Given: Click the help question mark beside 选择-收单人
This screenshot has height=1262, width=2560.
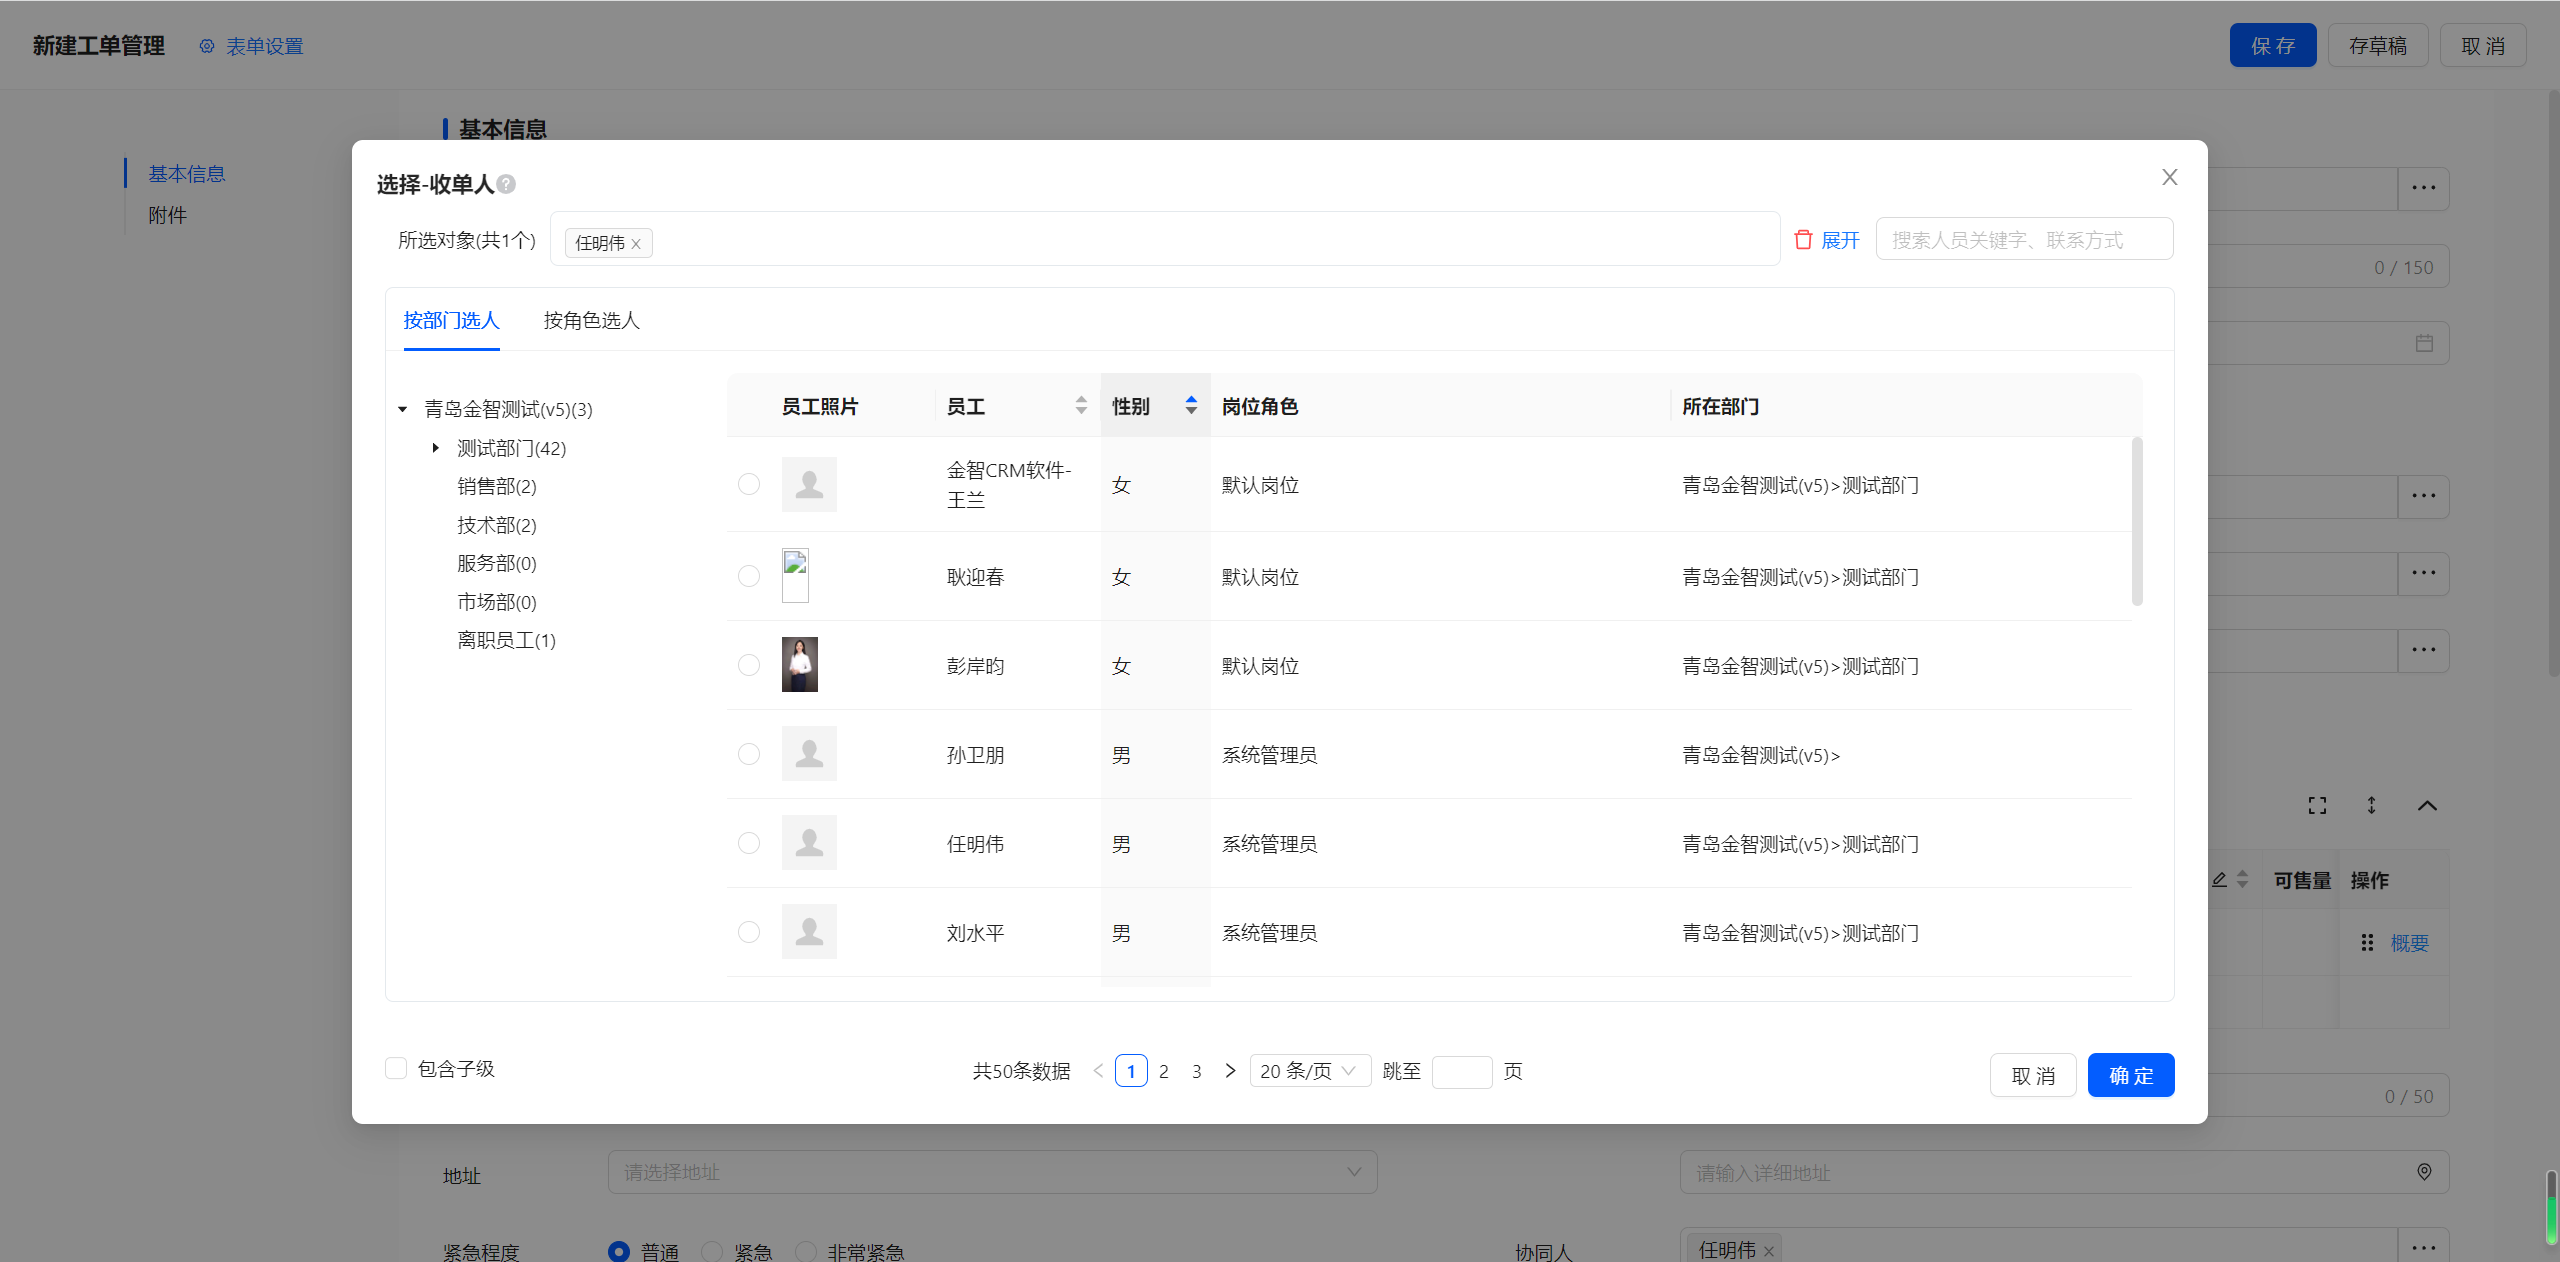Looking at the screenshot, I should click(506, 184).
